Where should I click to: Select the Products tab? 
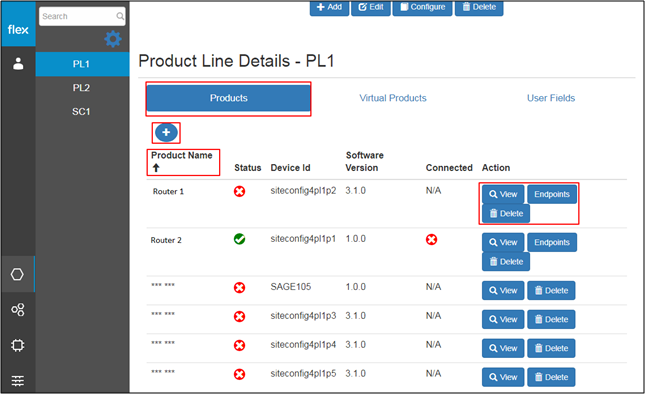click(228, 98)
